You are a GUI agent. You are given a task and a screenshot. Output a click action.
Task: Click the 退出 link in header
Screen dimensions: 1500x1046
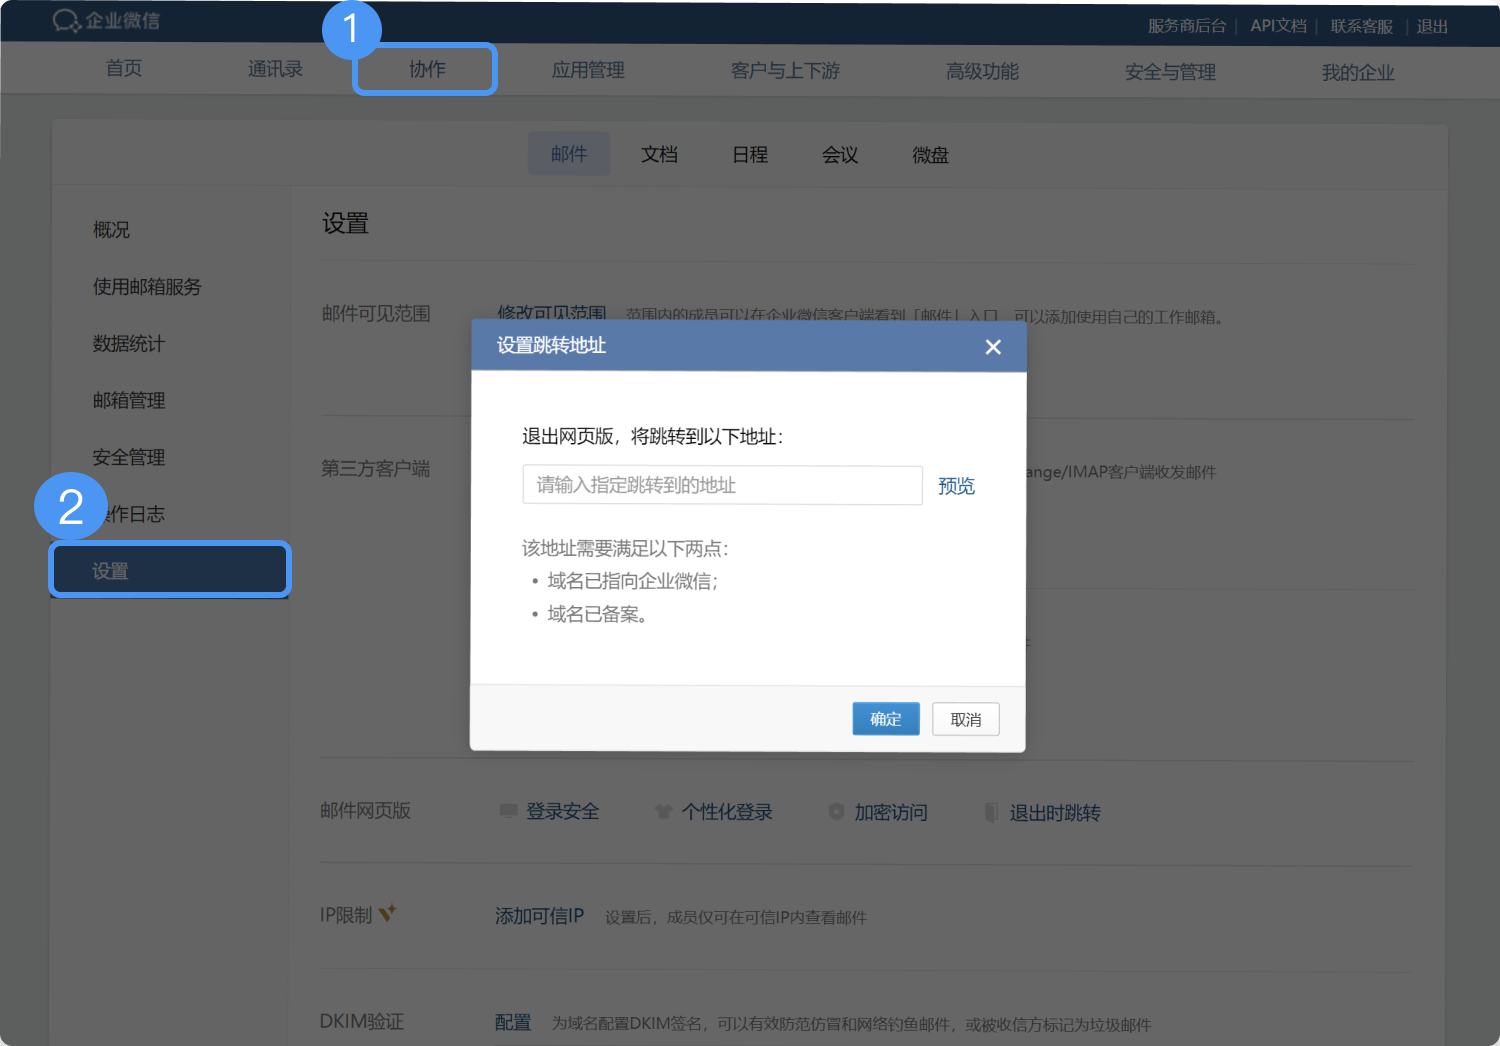(1432, 27)
